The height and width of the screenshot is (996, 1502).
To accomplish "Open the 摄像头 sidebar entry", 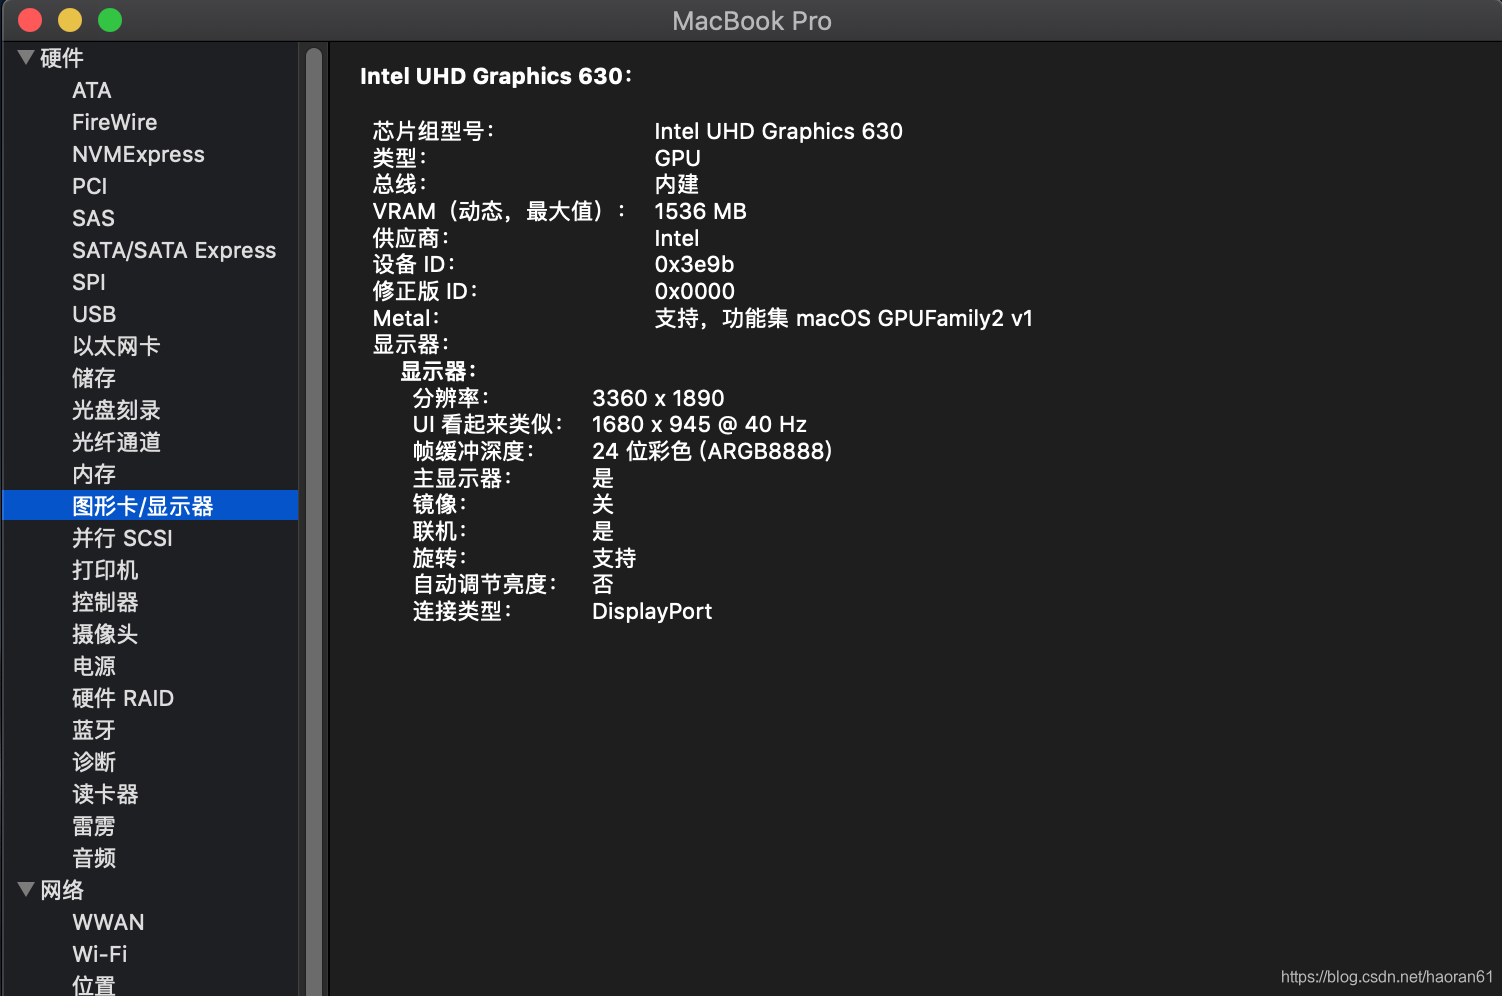I will [x=105, y=634].
